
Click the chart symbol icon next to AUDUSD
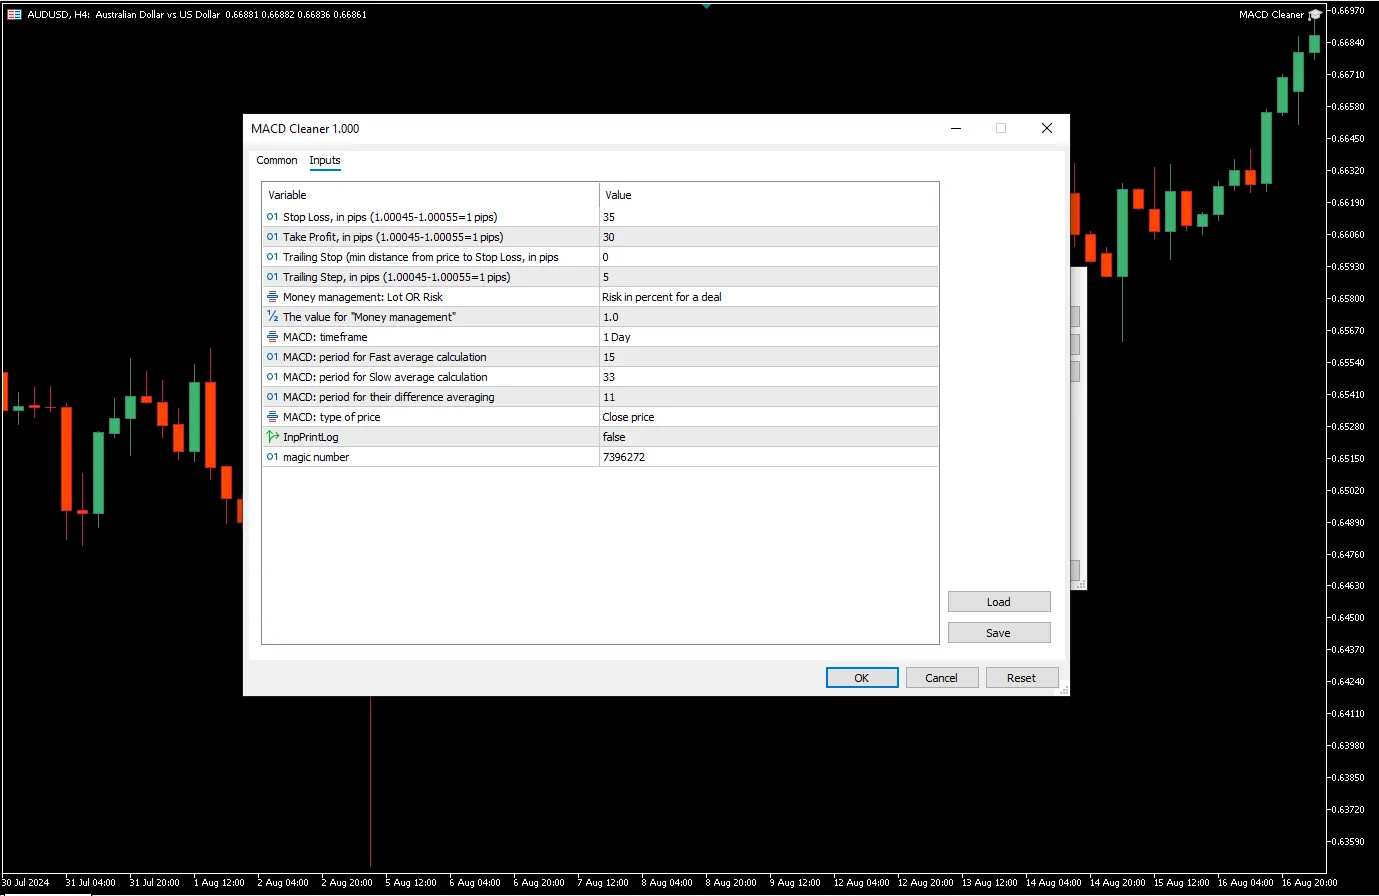pos(14,15)
